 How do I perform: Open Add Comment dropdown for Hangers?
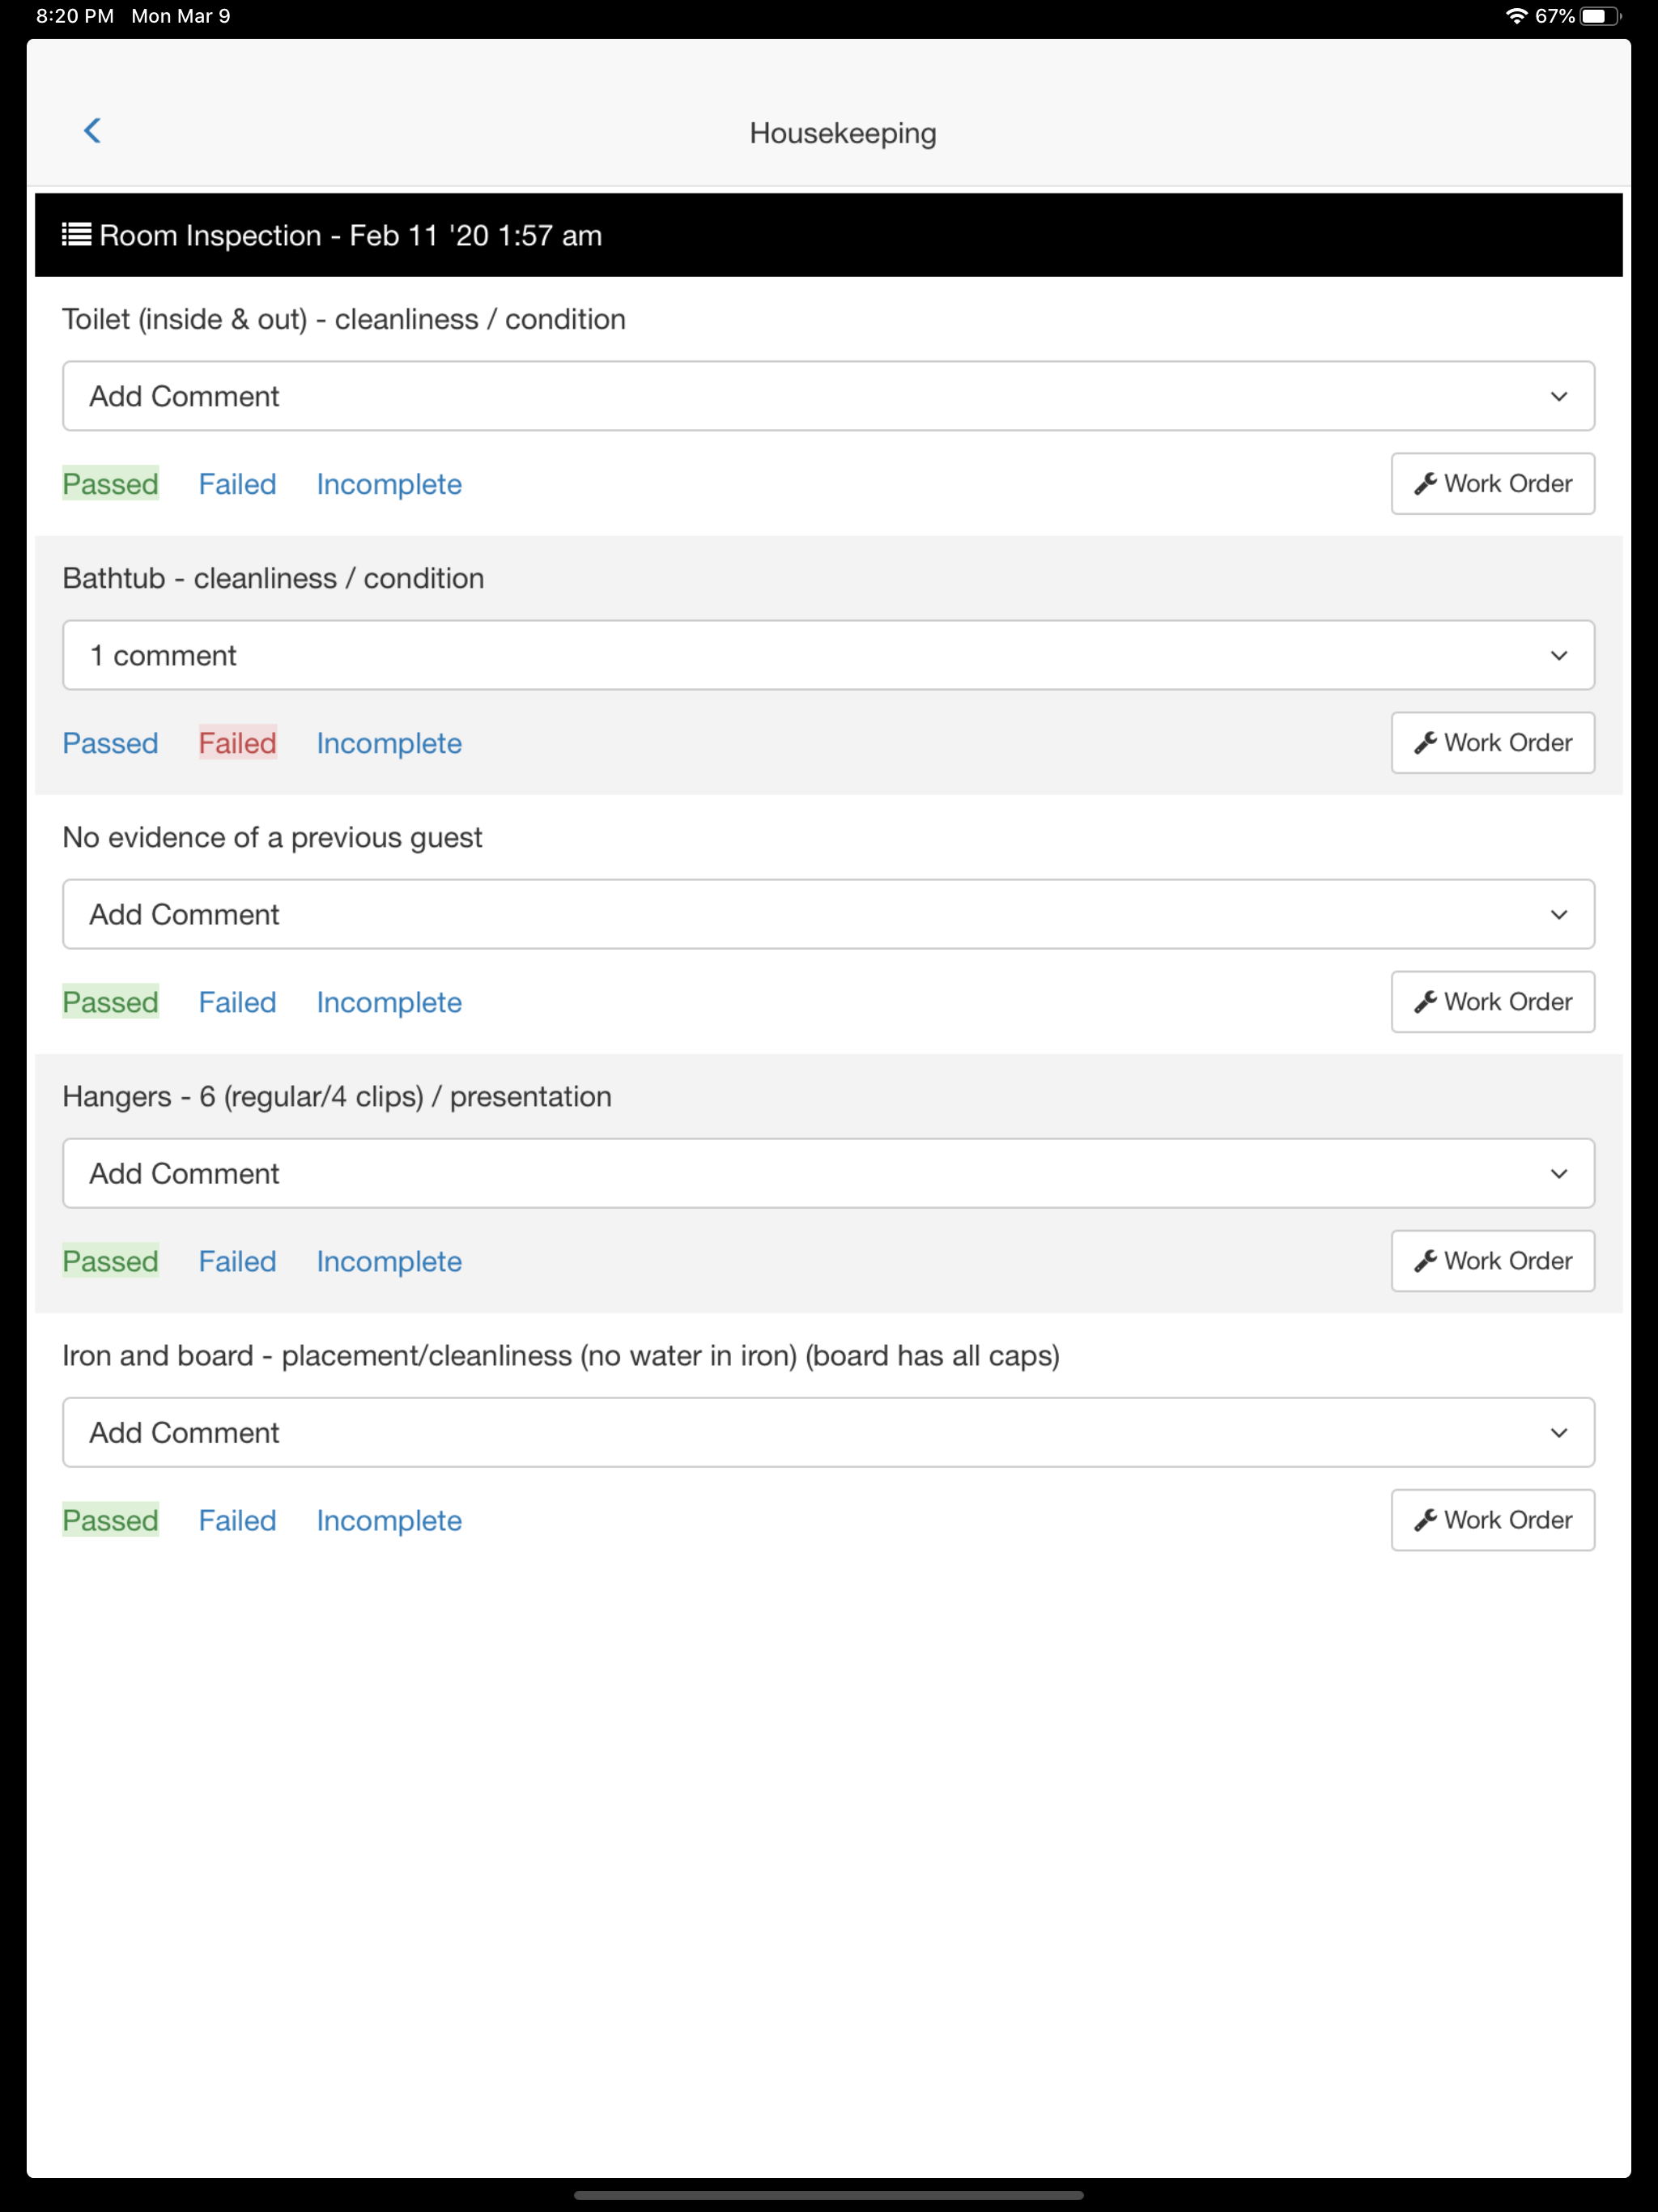tap(828, 1173)
